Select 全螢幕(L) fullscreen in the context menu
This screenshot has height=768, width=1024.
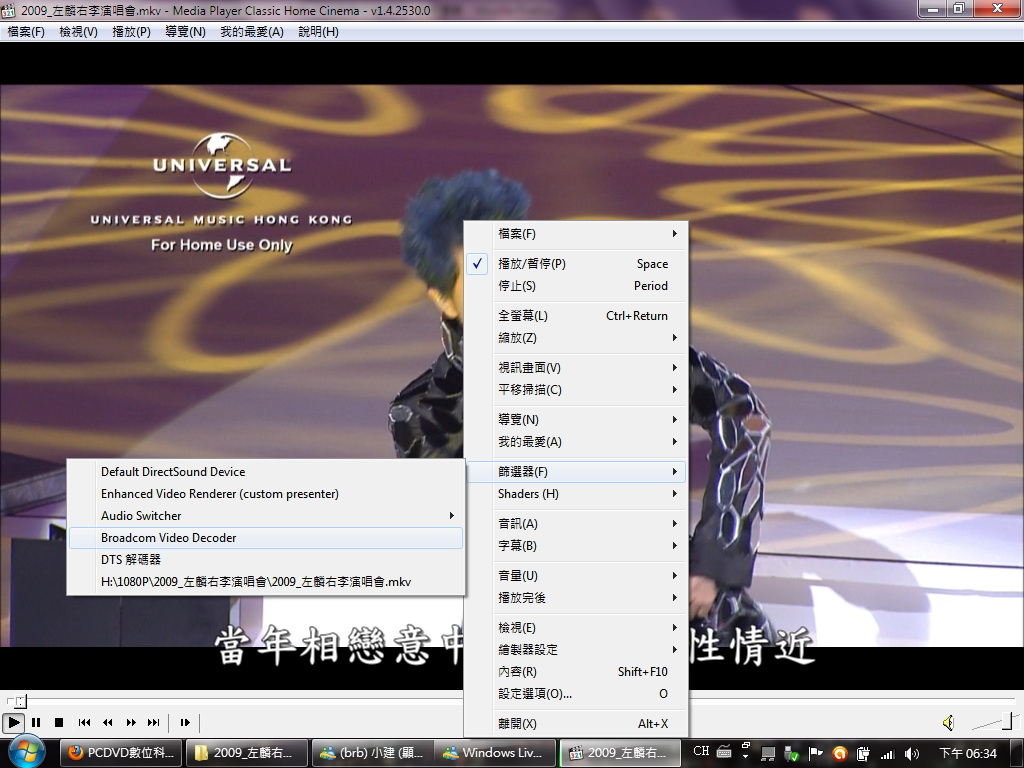pyautogui.click(x=576, y=315)
